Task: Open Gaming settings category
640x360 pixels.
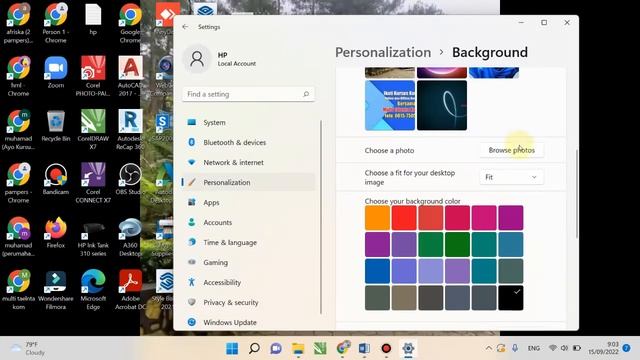Action: point(248,262)
